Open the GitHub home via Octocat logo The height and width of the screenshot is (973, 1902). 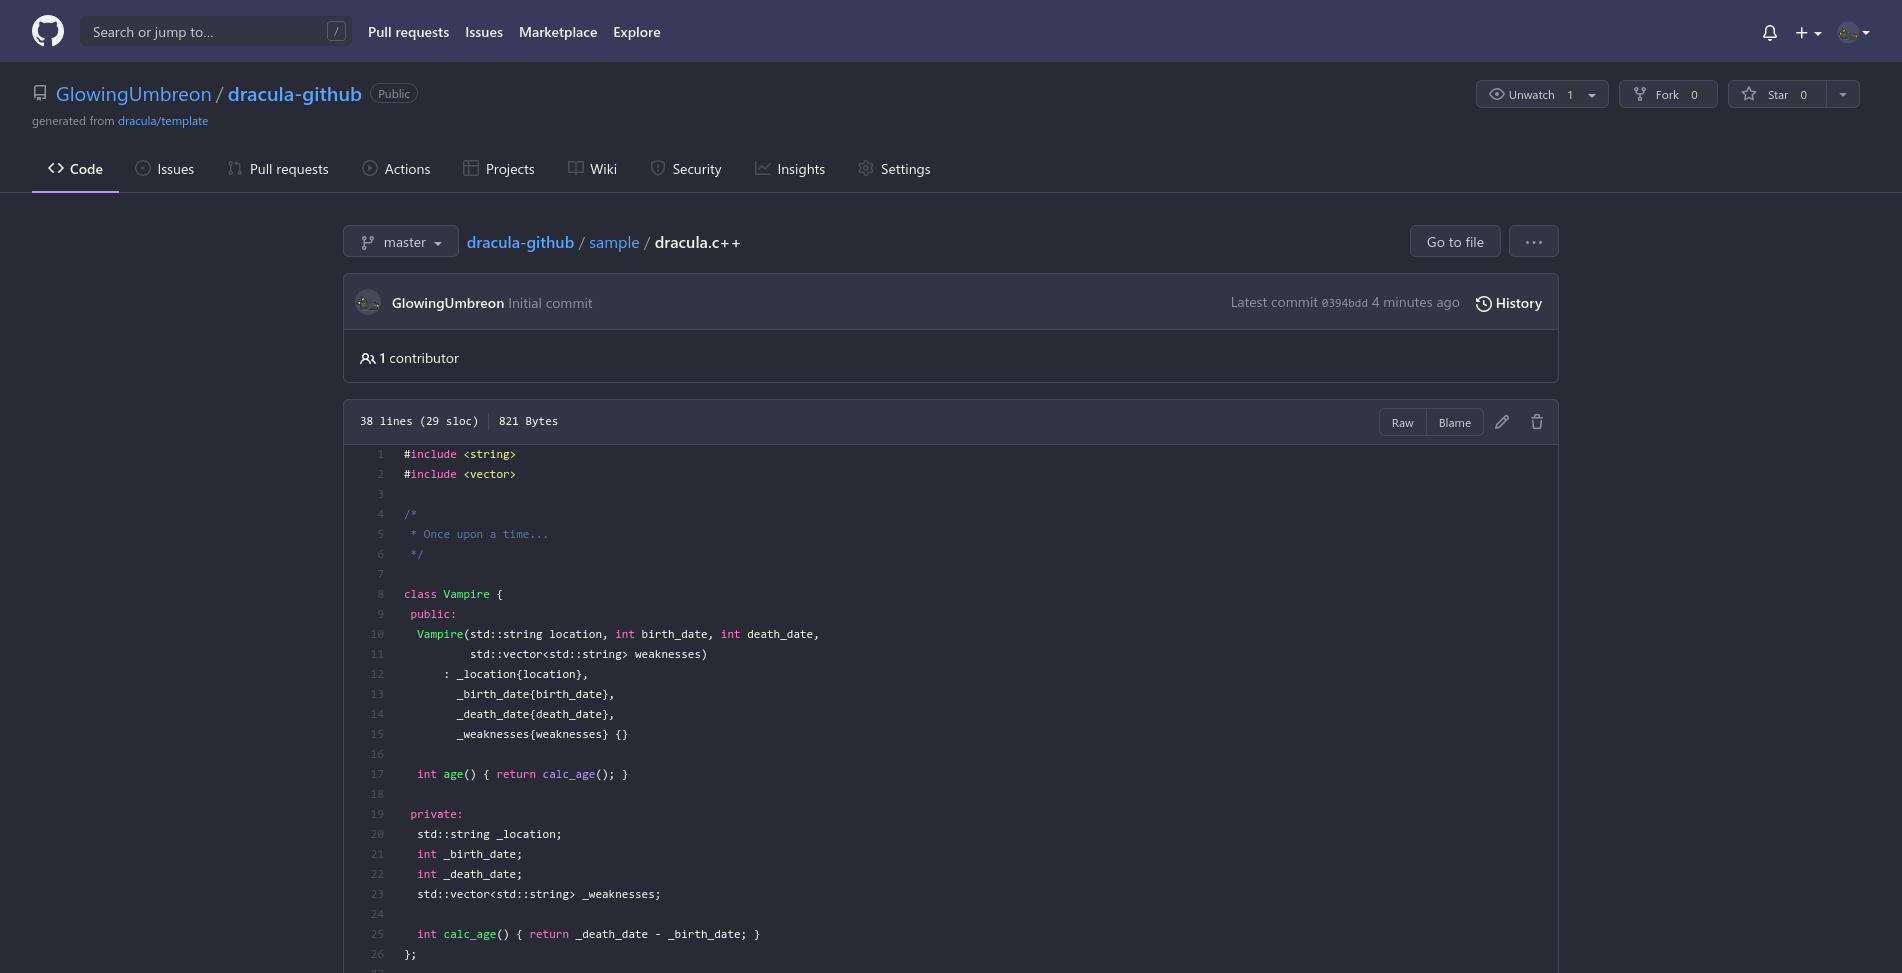pos(47,31)
